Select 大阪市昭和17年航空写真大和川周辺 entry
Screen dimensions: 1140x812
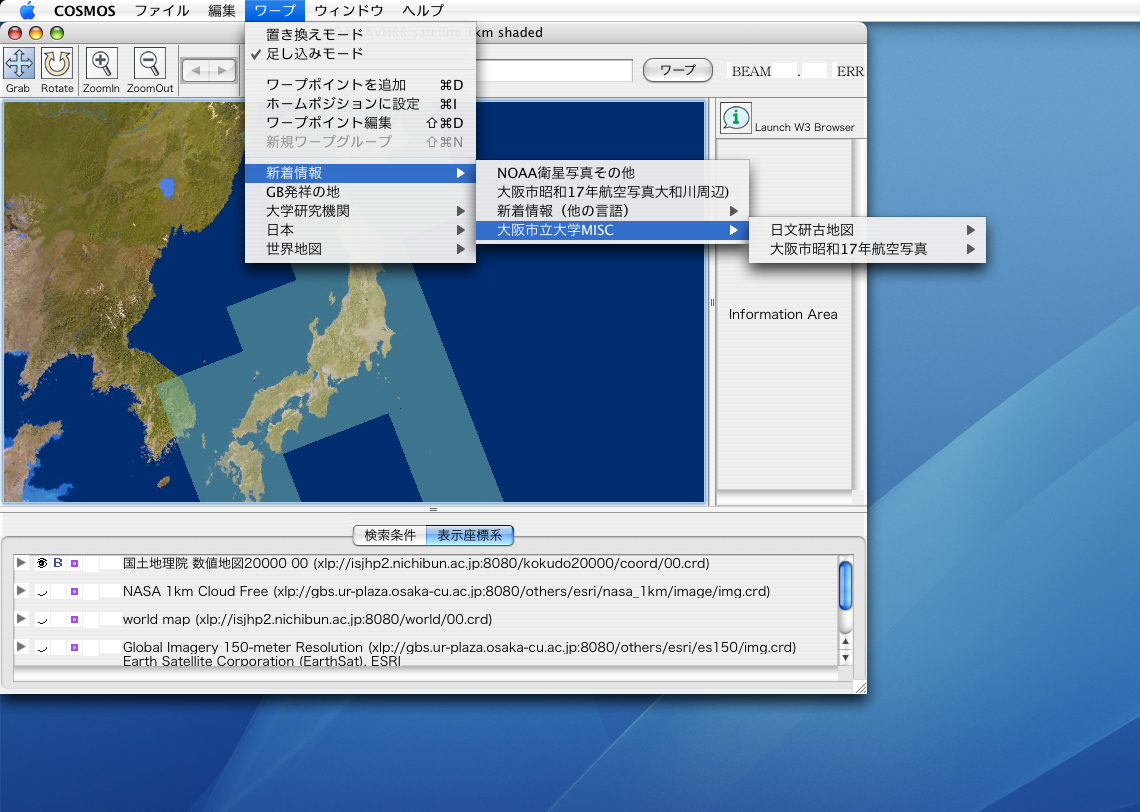(612, 192)
